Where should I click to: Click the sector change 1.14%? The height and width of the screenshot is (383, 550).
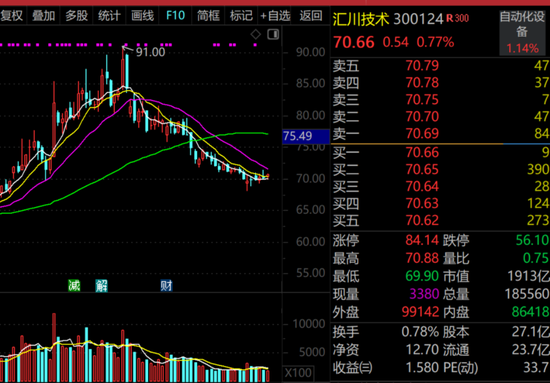point(522,48)
